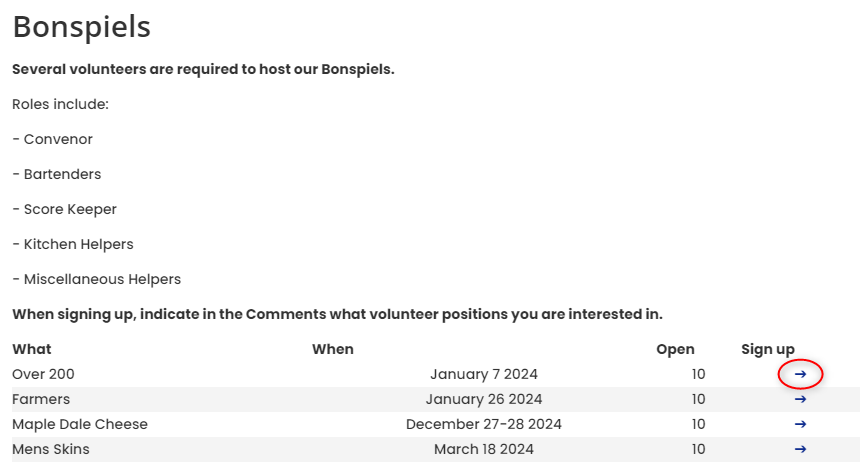Screen dimensions: 865x472
Task: Click the "Sign up" column header
Action: pos(768,349)
